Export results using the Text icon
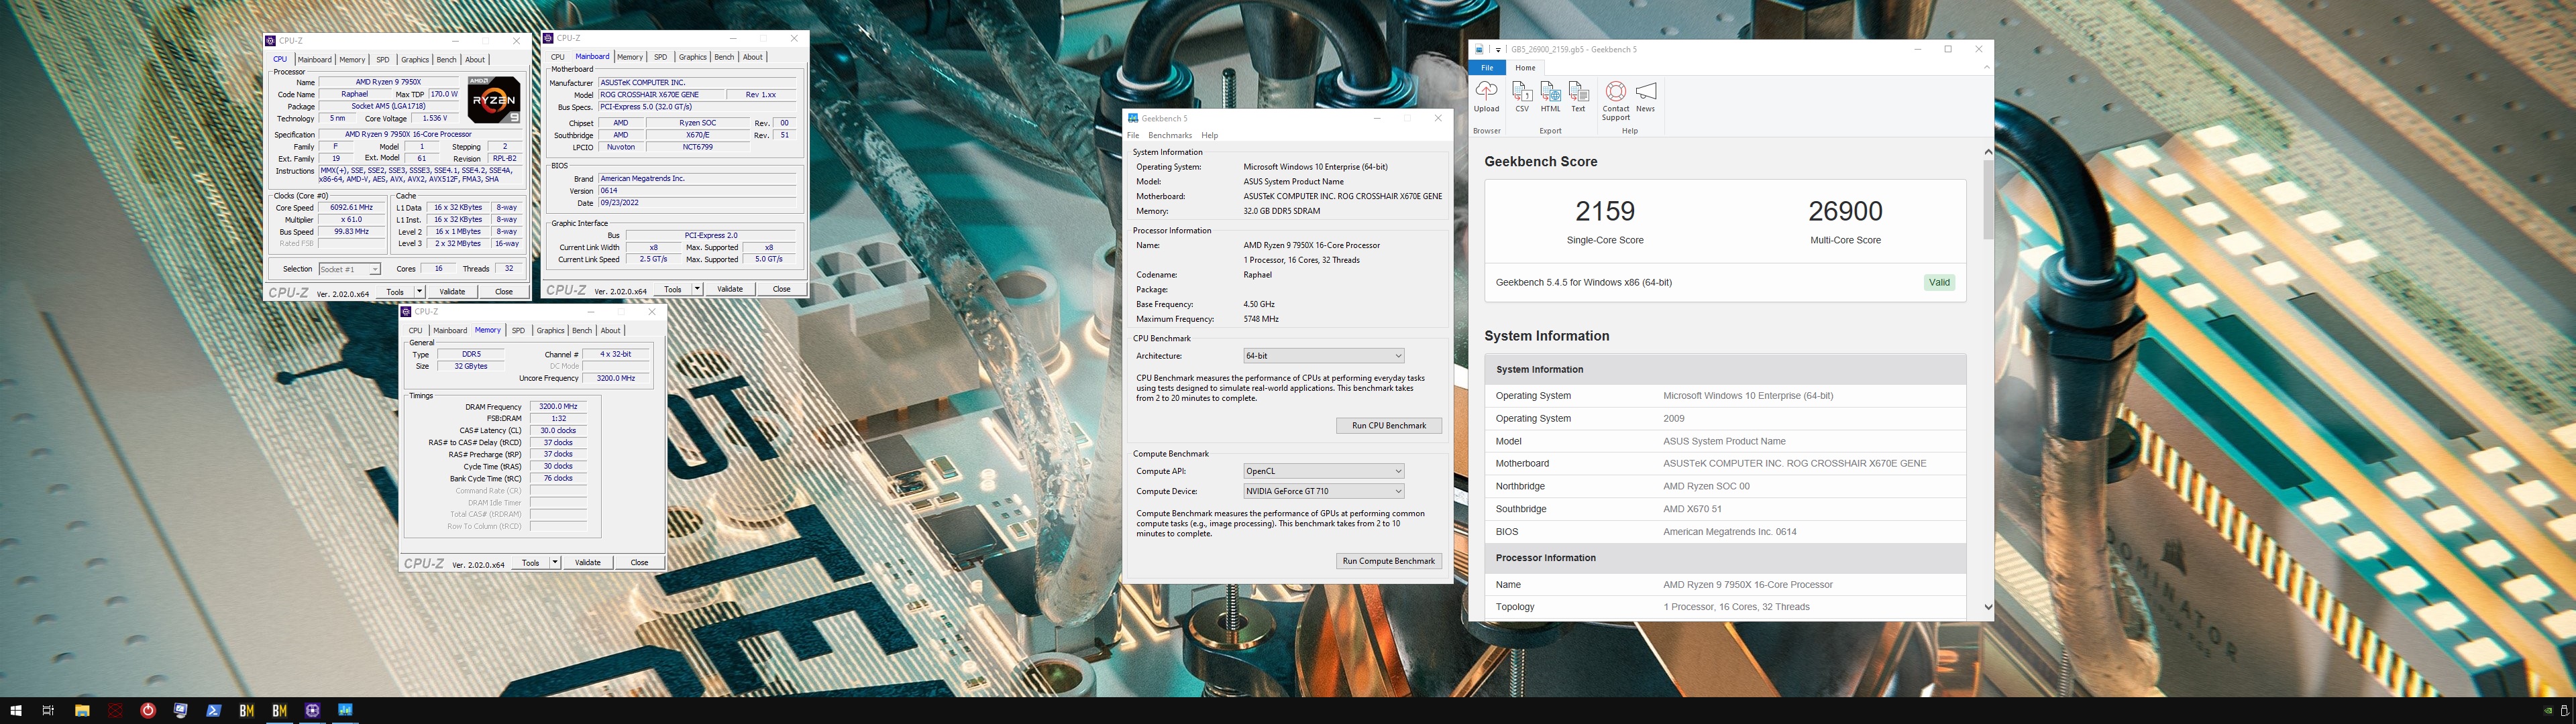The height and width of the screenshot is (724, 2576). pyautogui.click(x=1578, y=92)
